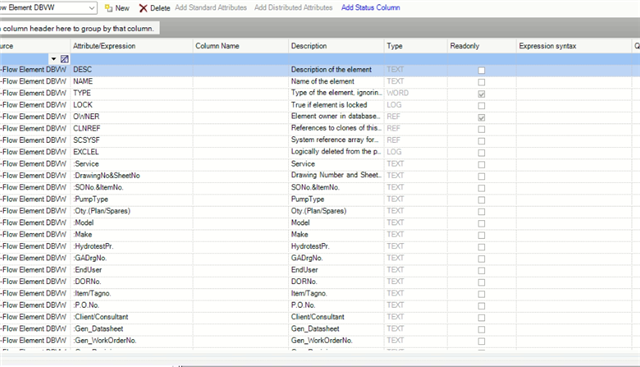The image size is (640, 367).
Task: Click 'Name of the element' description cell
Action: coord(336,82)
